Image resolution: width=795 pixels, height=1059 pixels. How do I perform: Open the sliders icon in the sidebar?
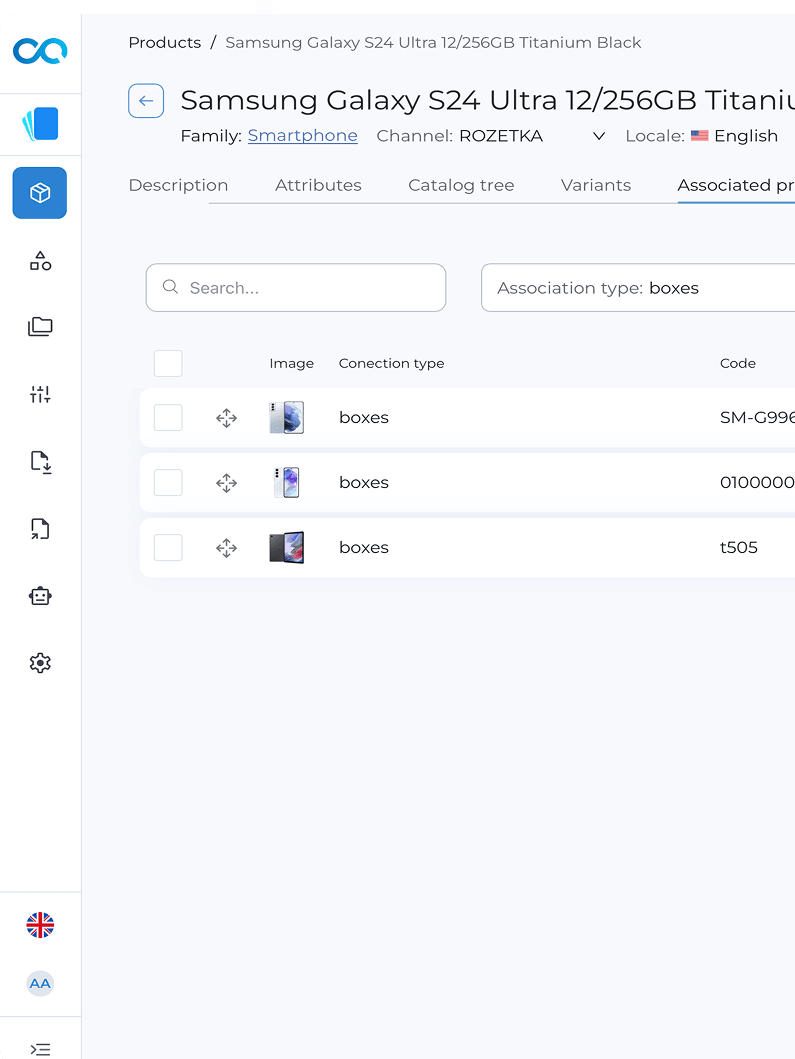[40, 394]
